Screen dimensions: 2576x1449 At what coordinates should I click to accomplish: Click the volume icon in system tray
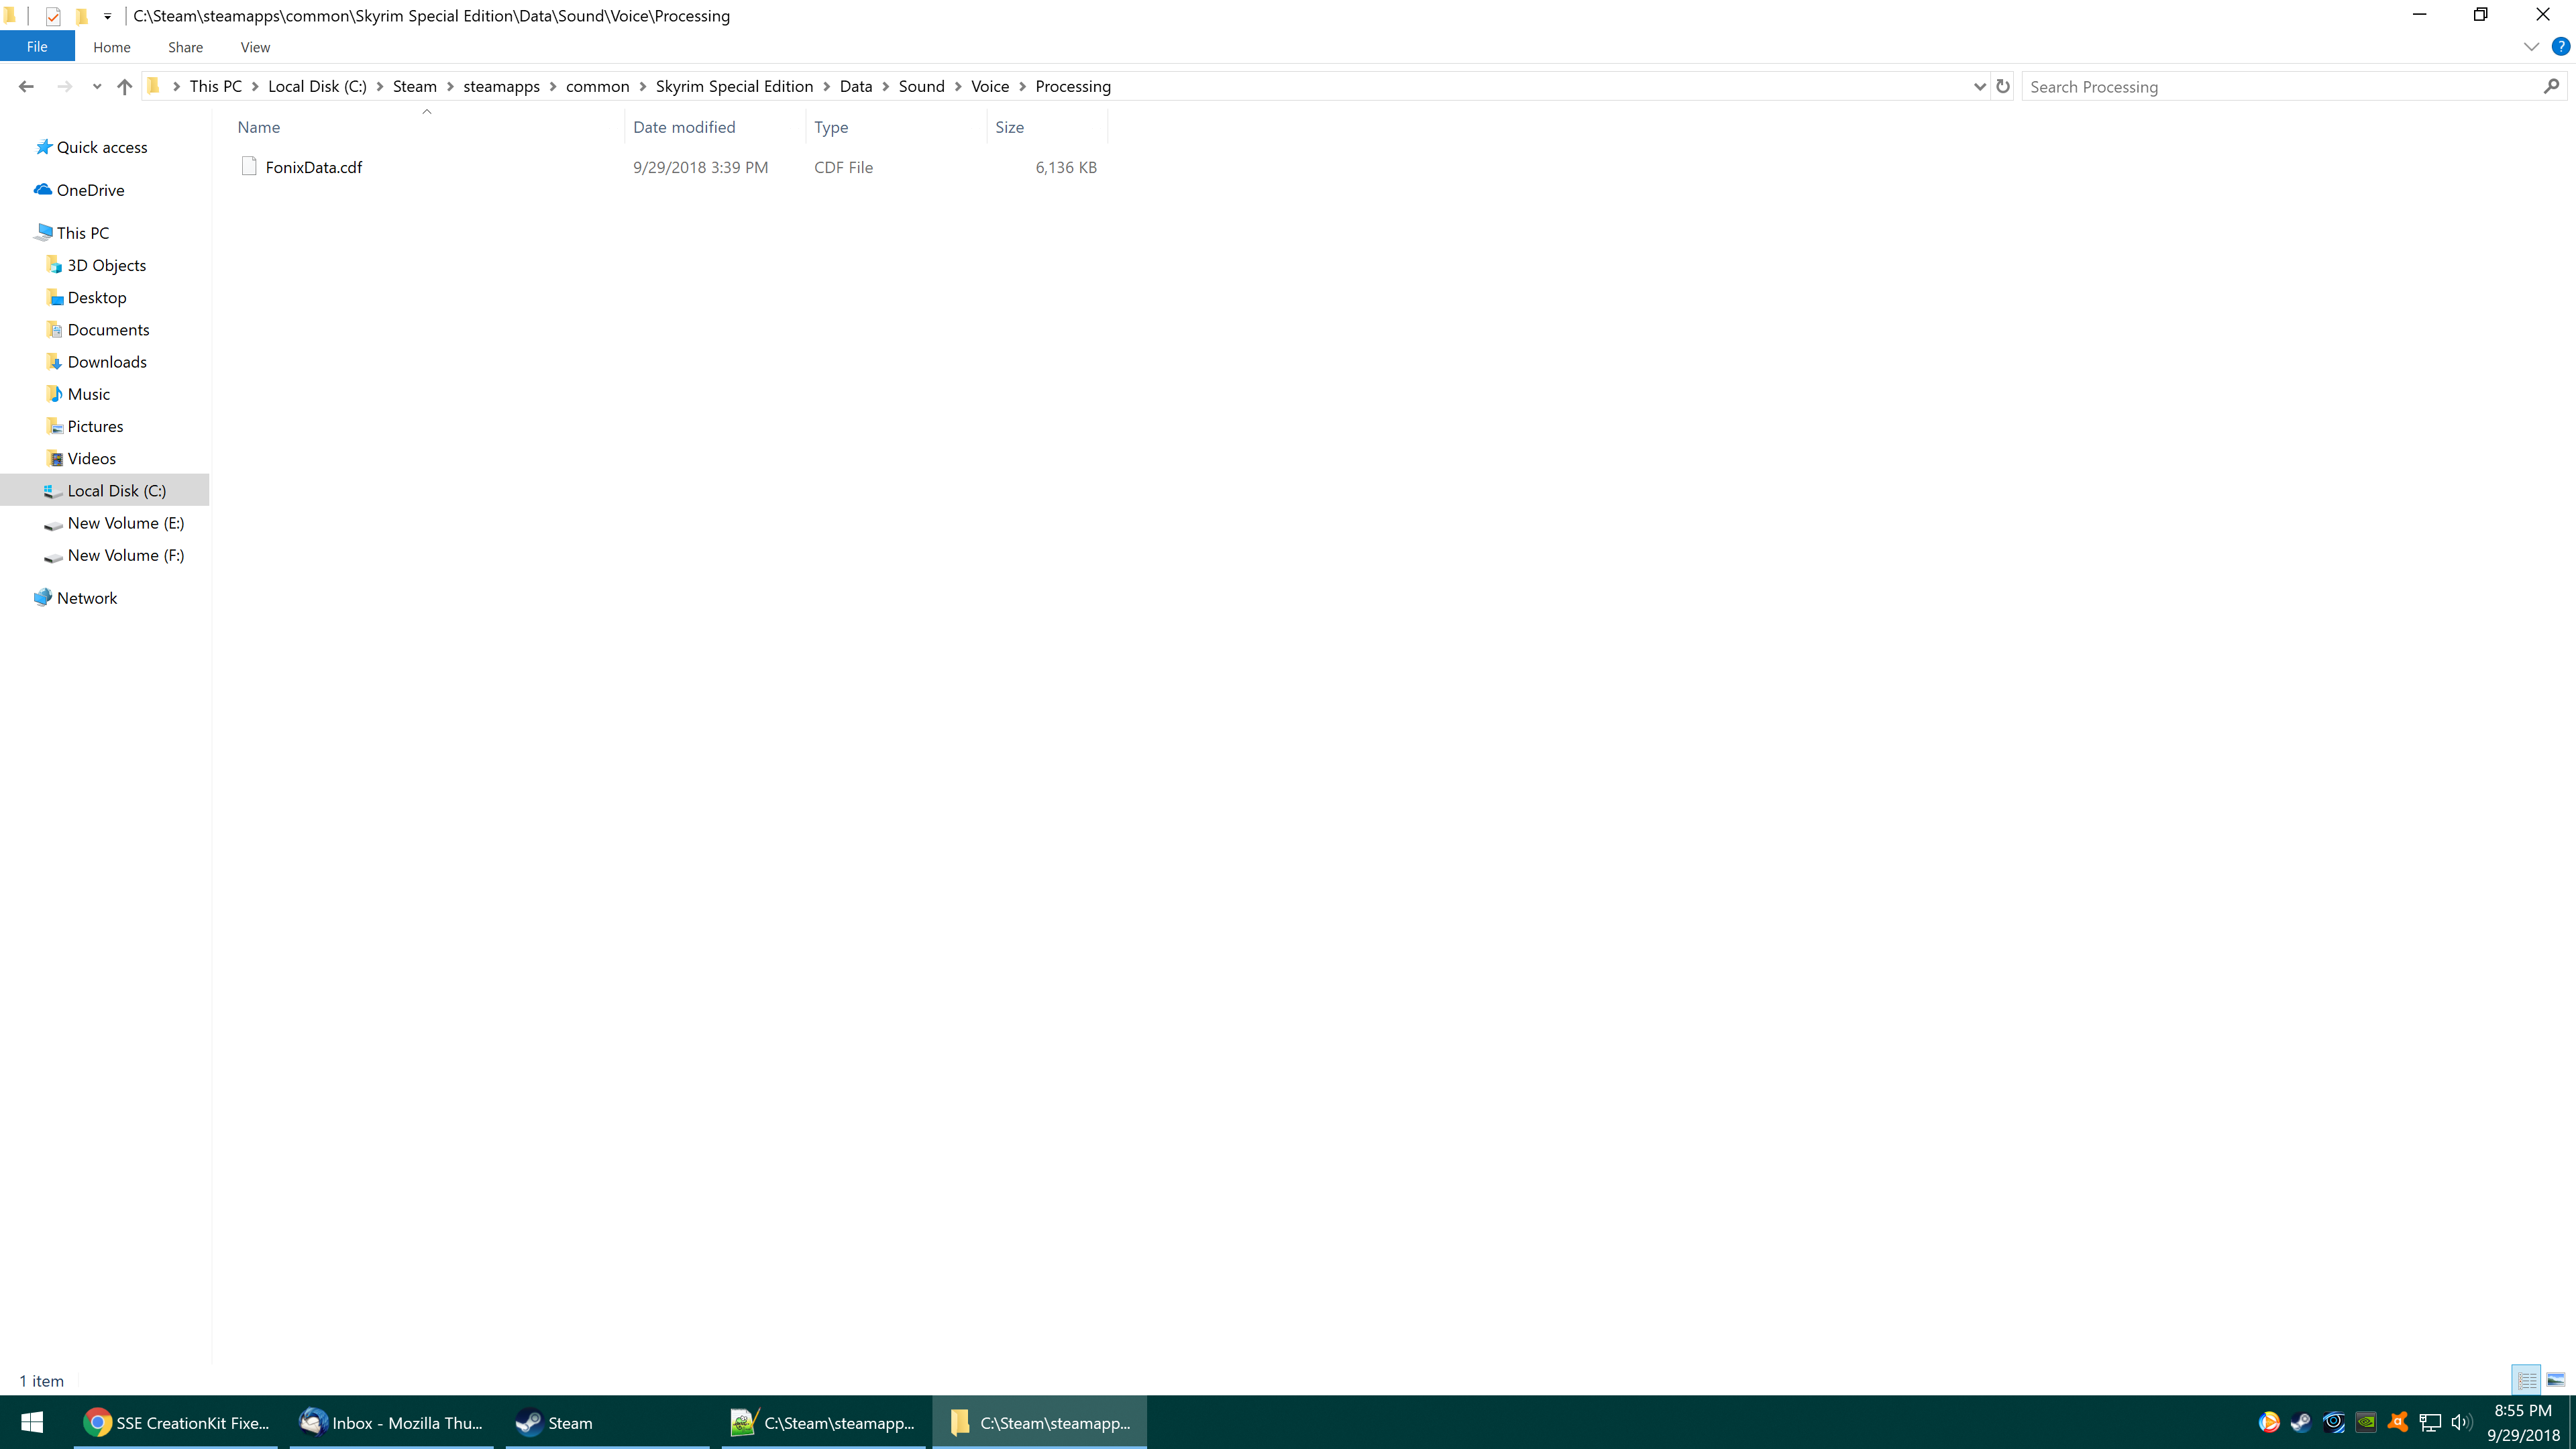click(2460, 1422)
